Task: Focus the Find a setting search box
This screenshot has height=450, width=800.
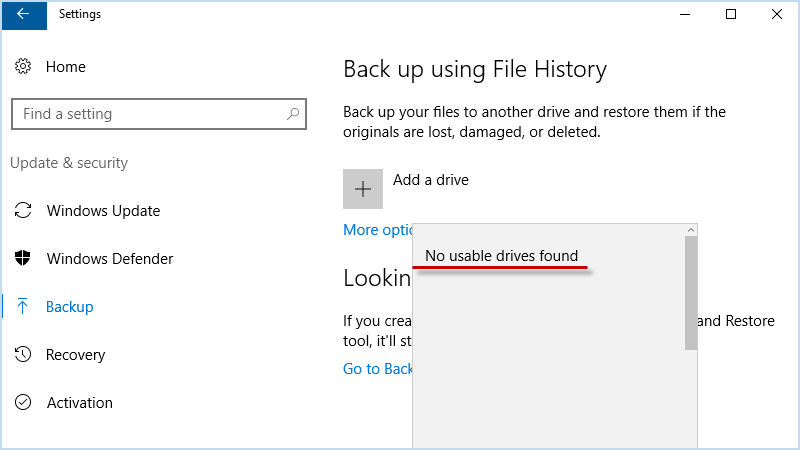Action: [159, 114]
